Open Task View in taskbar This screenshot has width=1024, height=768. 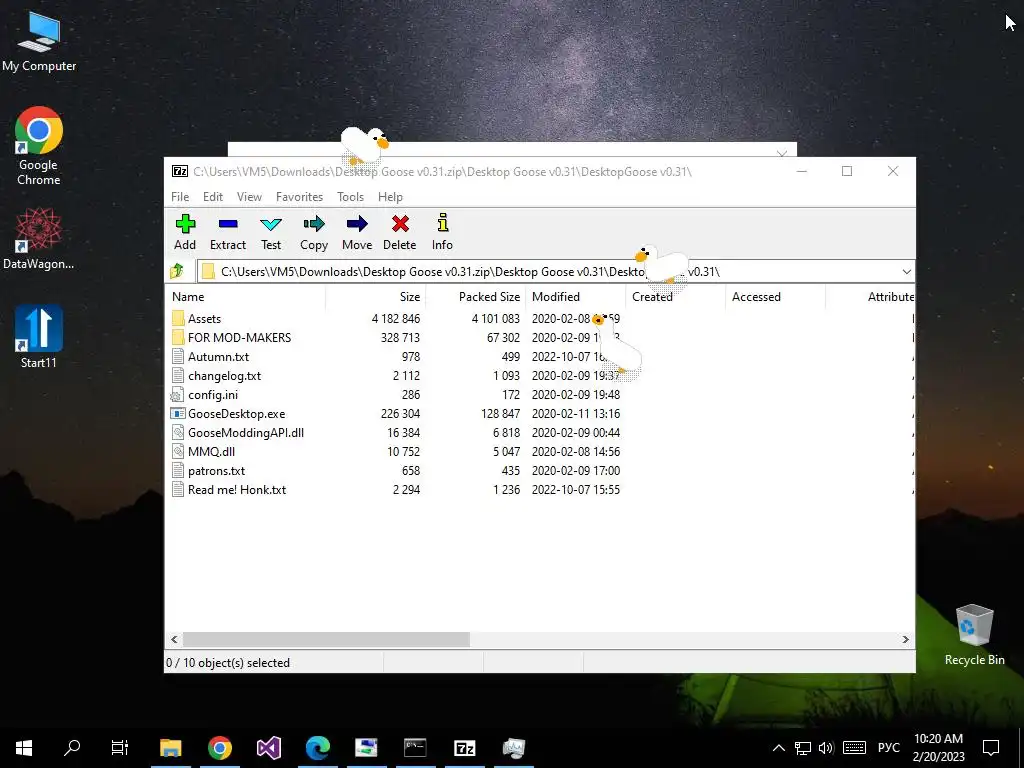120,748
